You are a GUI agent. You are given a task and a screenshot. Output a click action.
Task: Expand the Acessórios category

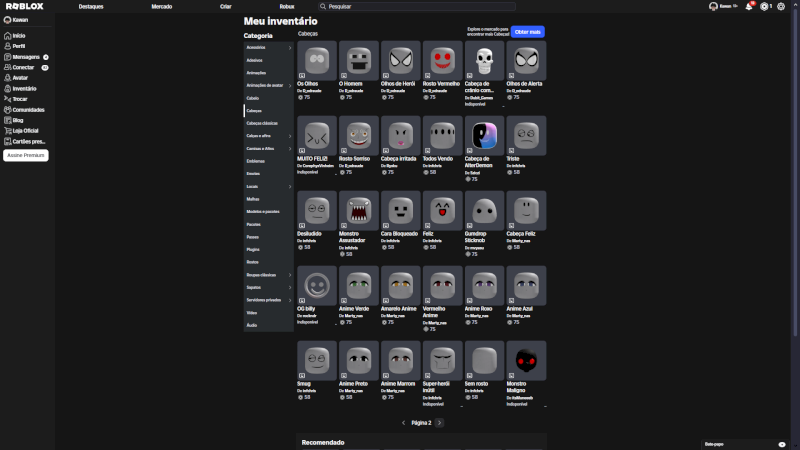pyautogui.click(x=268, y=47)
